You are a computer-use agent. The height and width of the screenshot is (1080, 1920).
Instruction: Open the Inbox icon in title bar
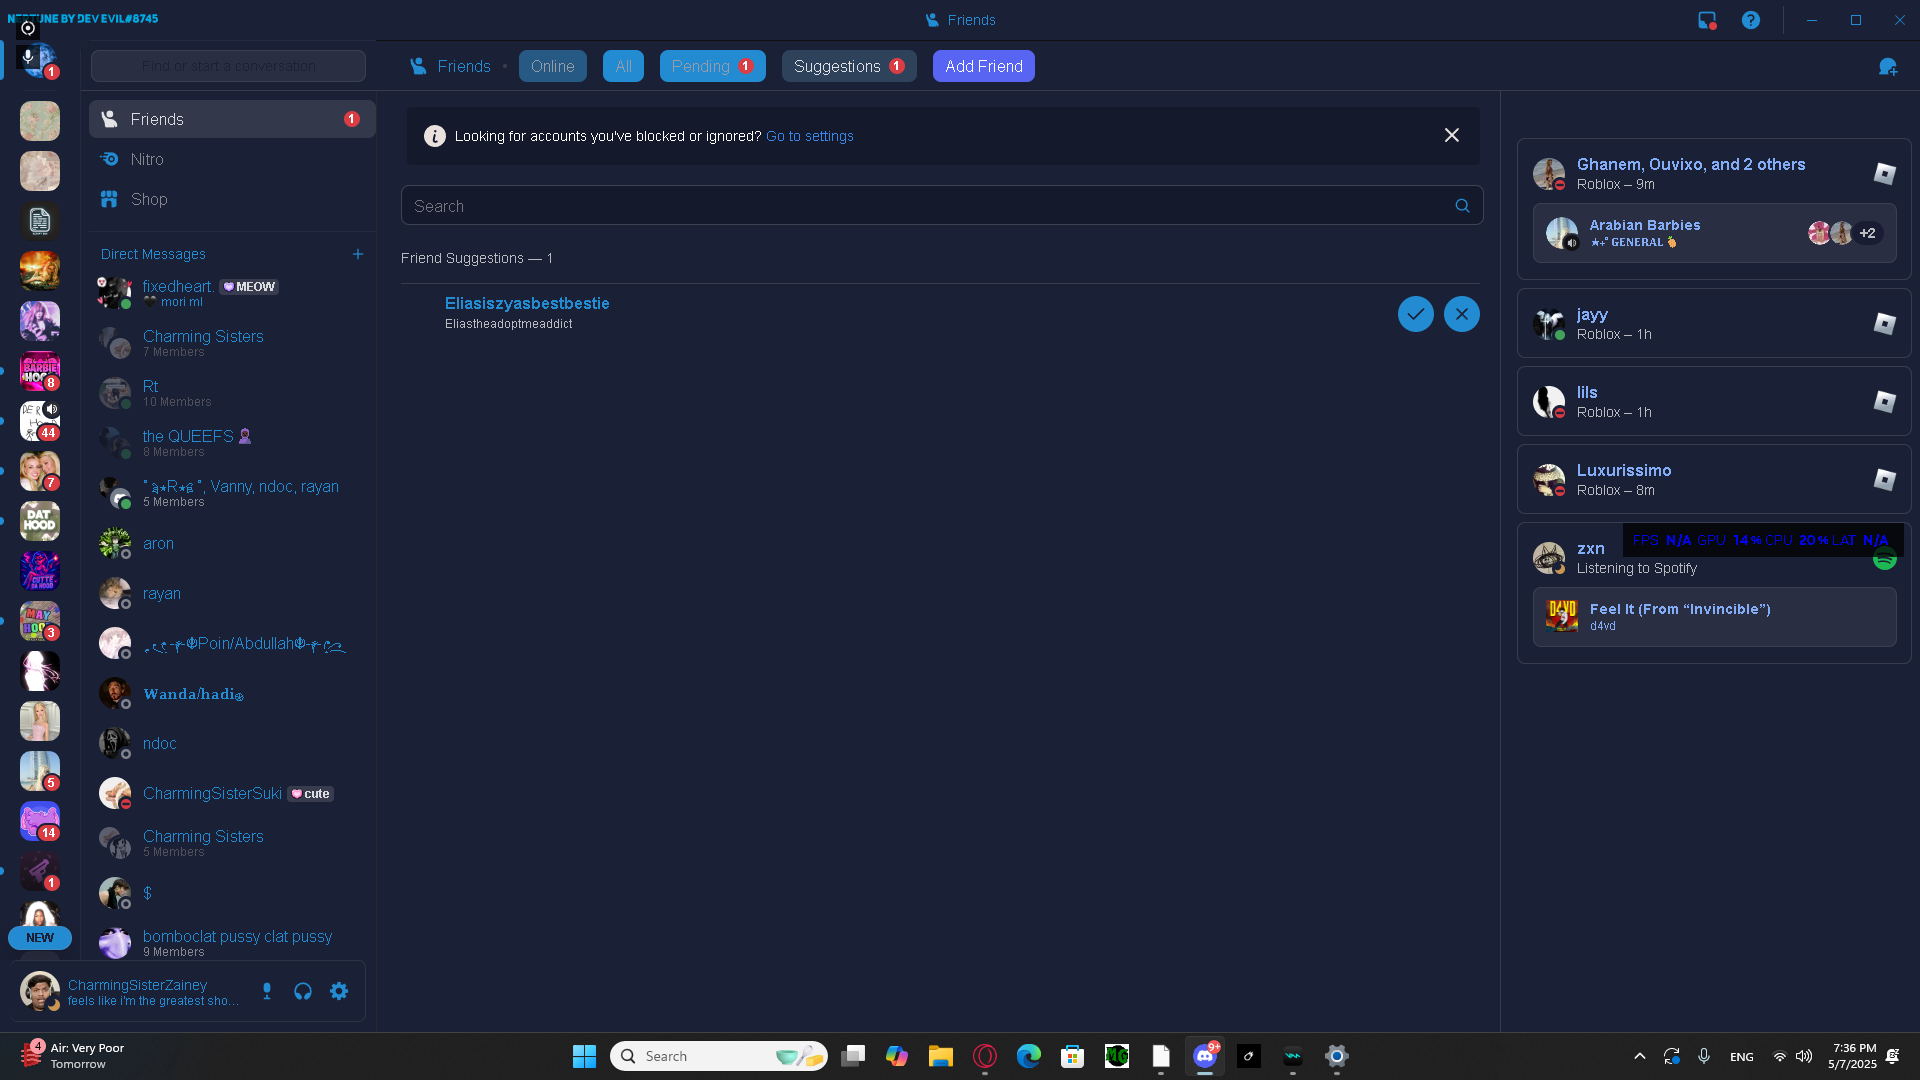pyautogui.click(x=1707, y=20)
